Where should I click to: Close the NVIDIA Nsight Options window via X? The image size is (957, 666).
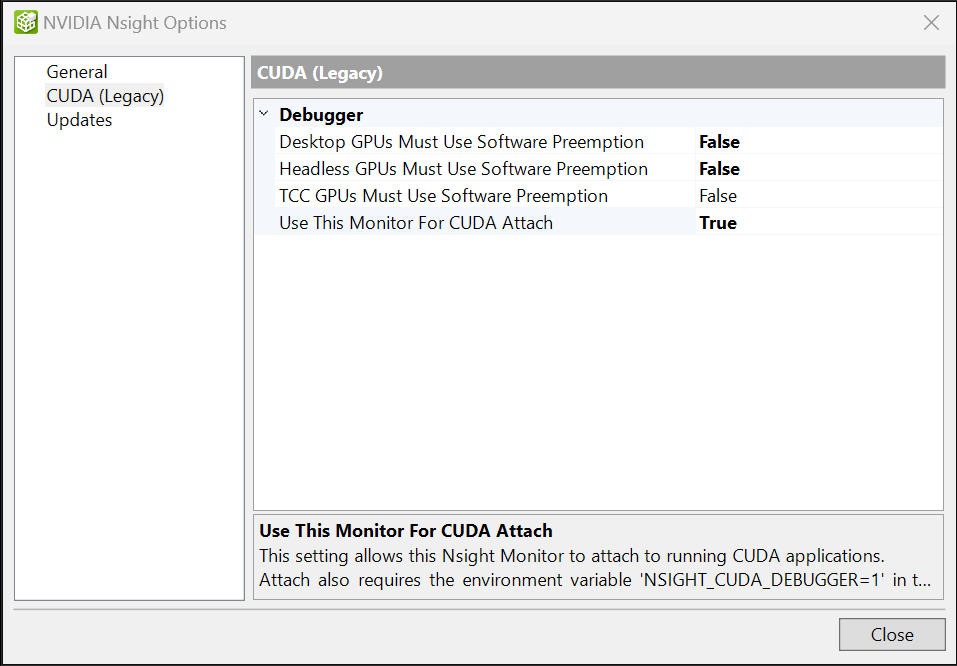(x=931, y=23)
